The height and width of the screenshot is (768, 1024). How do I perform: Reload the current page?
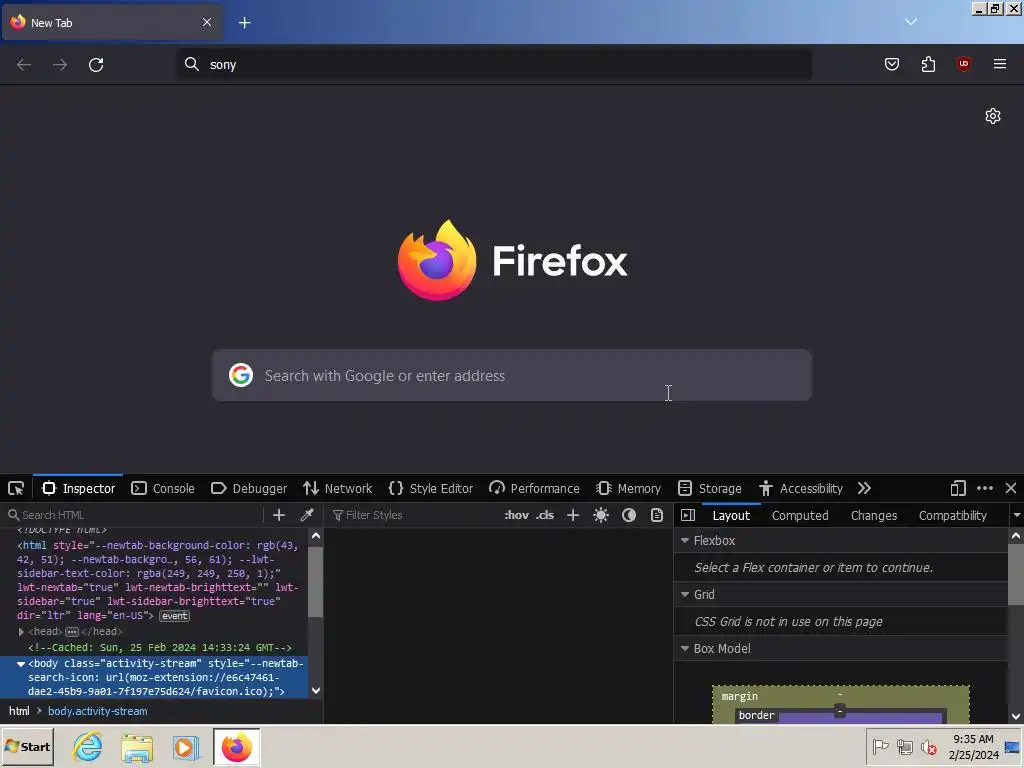click(x=96, y=65)
